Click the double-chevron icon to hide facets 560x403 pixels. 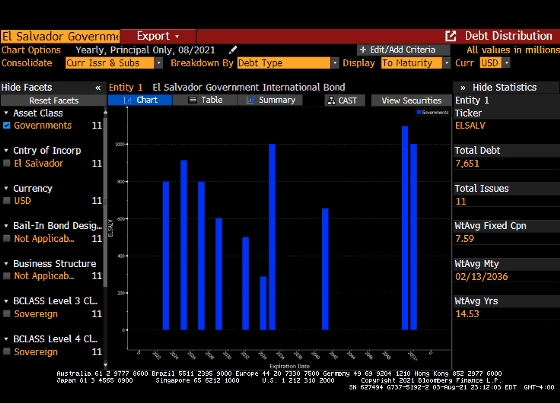(x=98, y=88)
